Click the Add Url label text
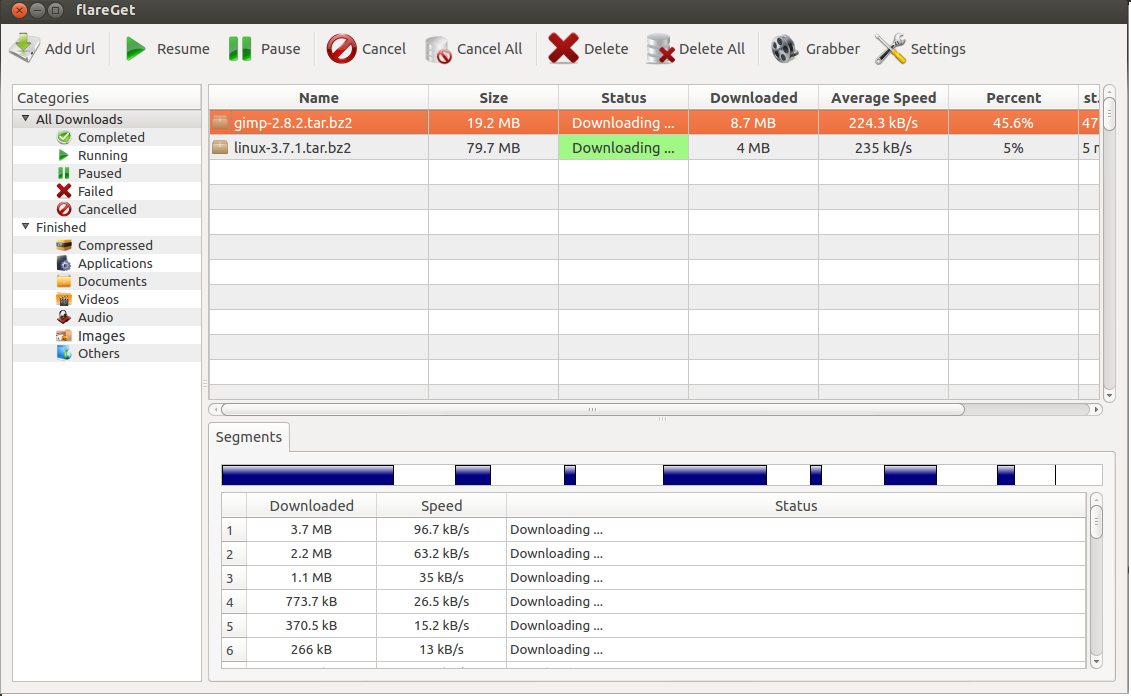This screenshot has width=1131, height=696. 70,49
